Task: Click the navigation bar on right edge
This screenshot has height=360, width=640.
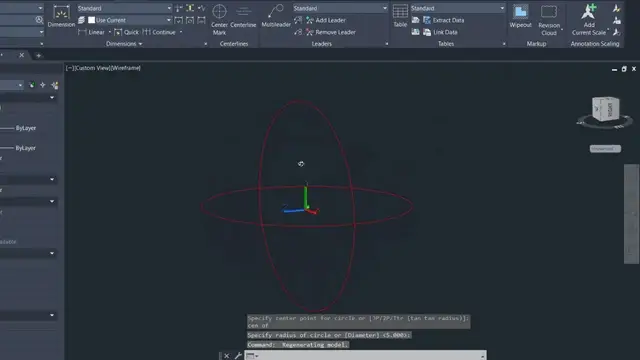Action: 631,214
